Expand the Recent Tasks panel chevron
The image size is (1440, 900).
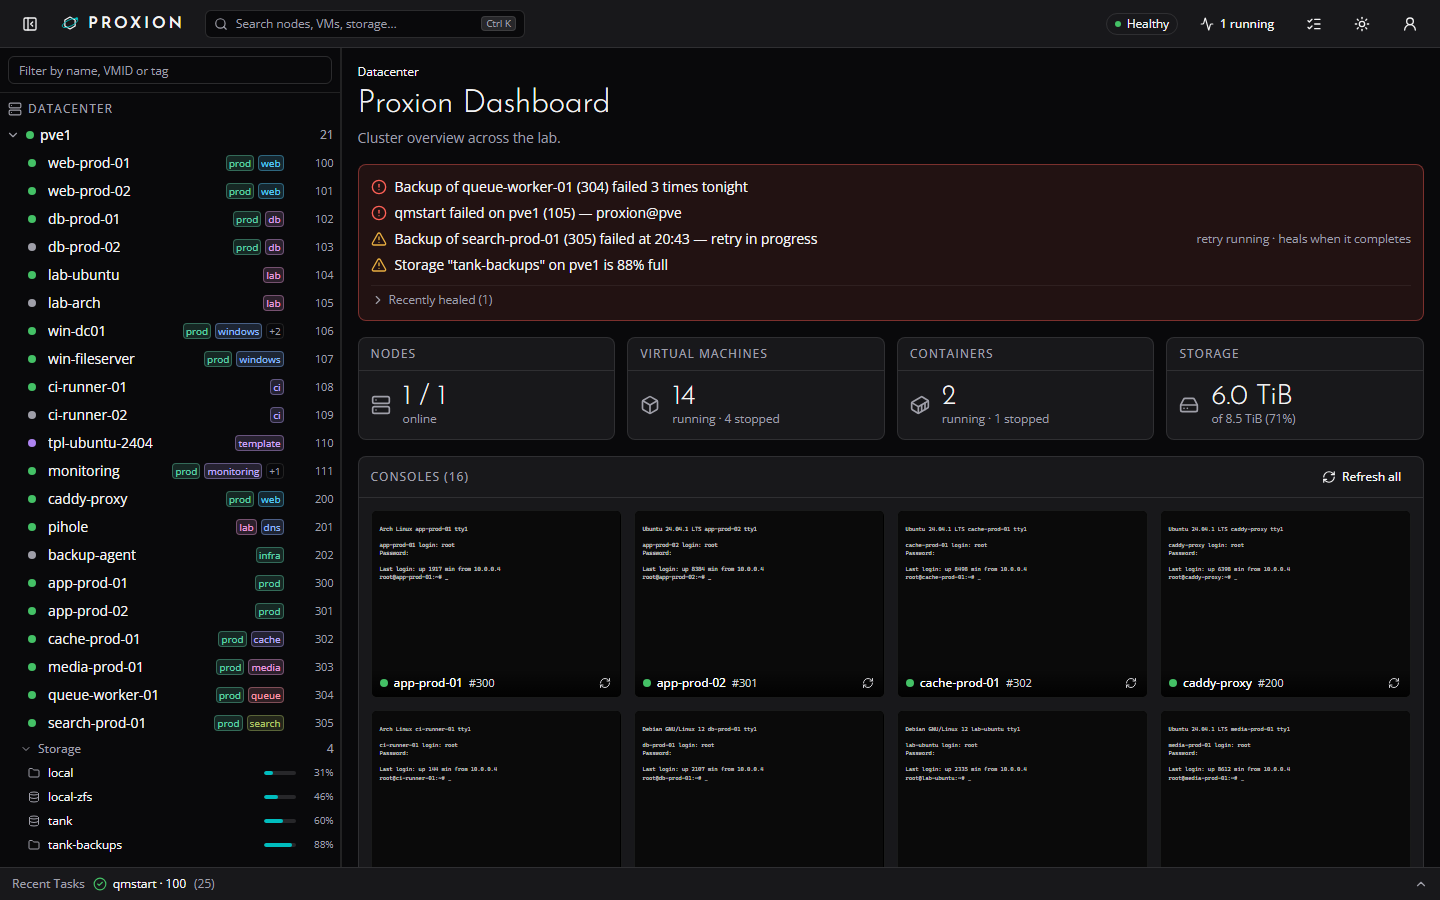[1420, 884]
